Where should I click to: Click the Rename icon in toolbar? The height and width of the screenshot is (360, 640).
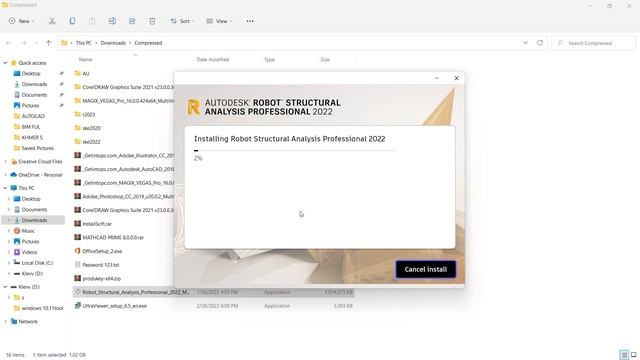point(112,21)
